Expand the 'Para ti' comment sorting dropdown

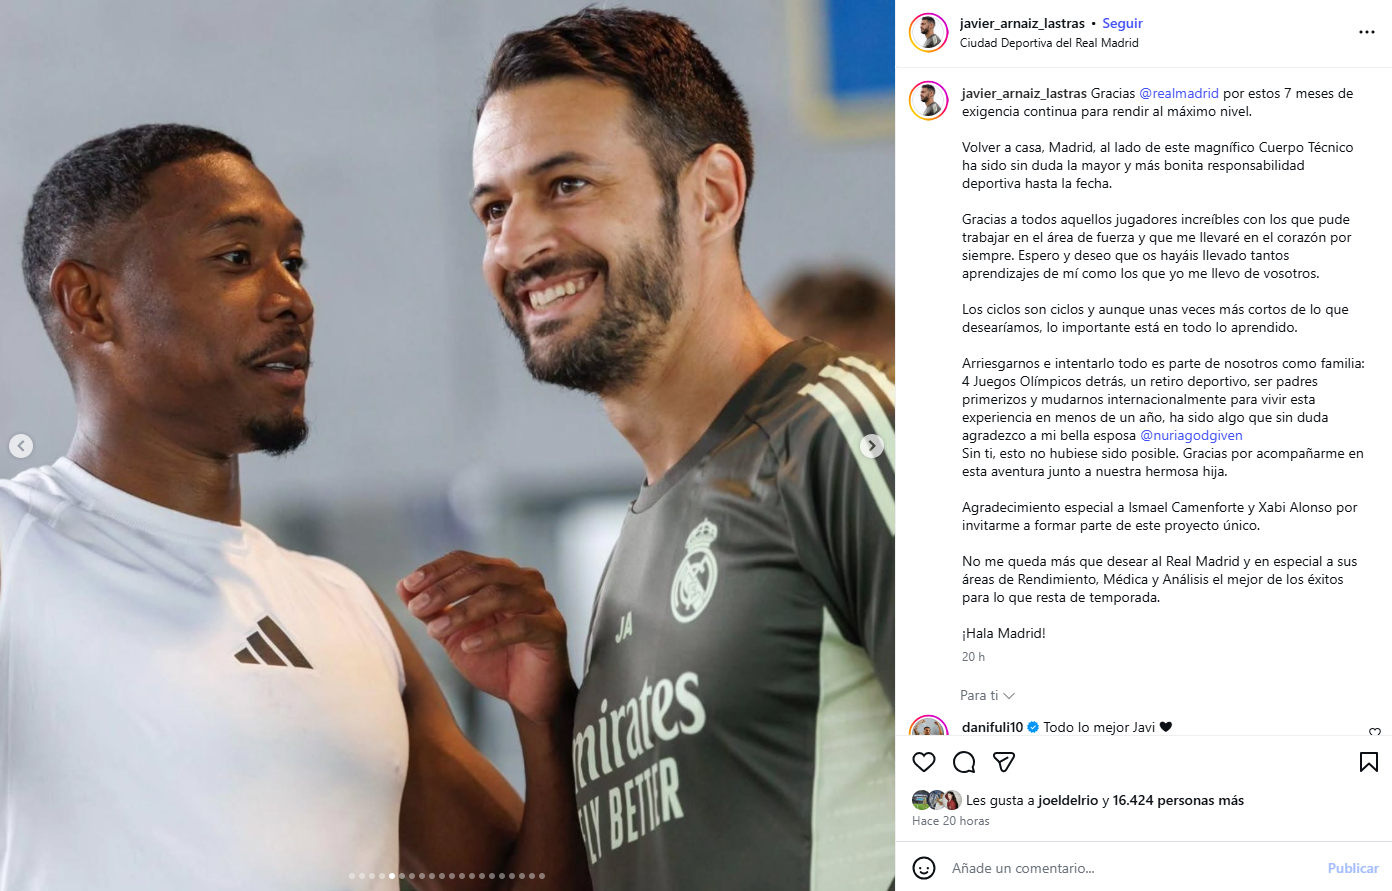pyautogui.click(x=987, y=695)
